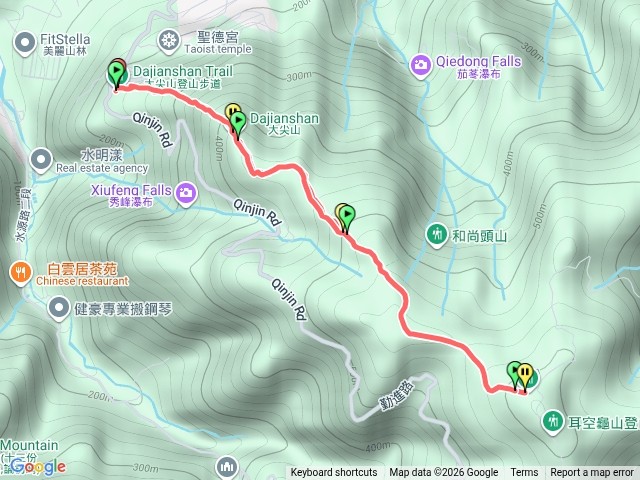Click the yellow pause marker at trail end

point(525,374)
